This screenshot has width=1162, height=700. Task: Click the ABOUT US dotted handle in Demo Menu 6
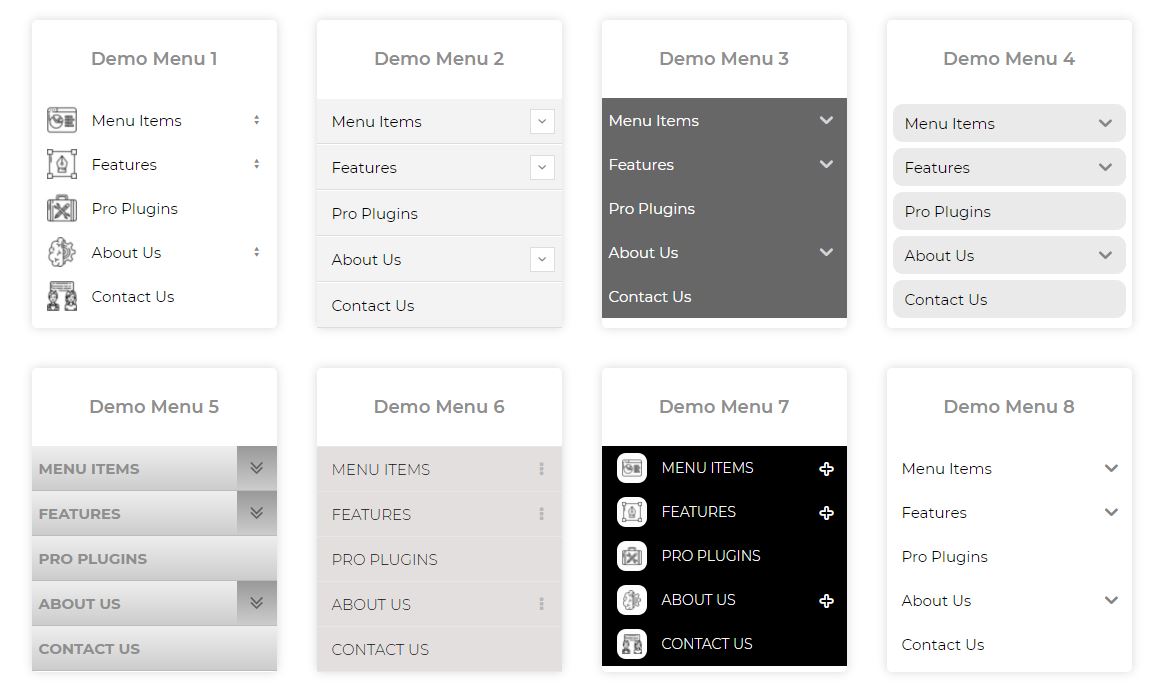pos(541,604)
